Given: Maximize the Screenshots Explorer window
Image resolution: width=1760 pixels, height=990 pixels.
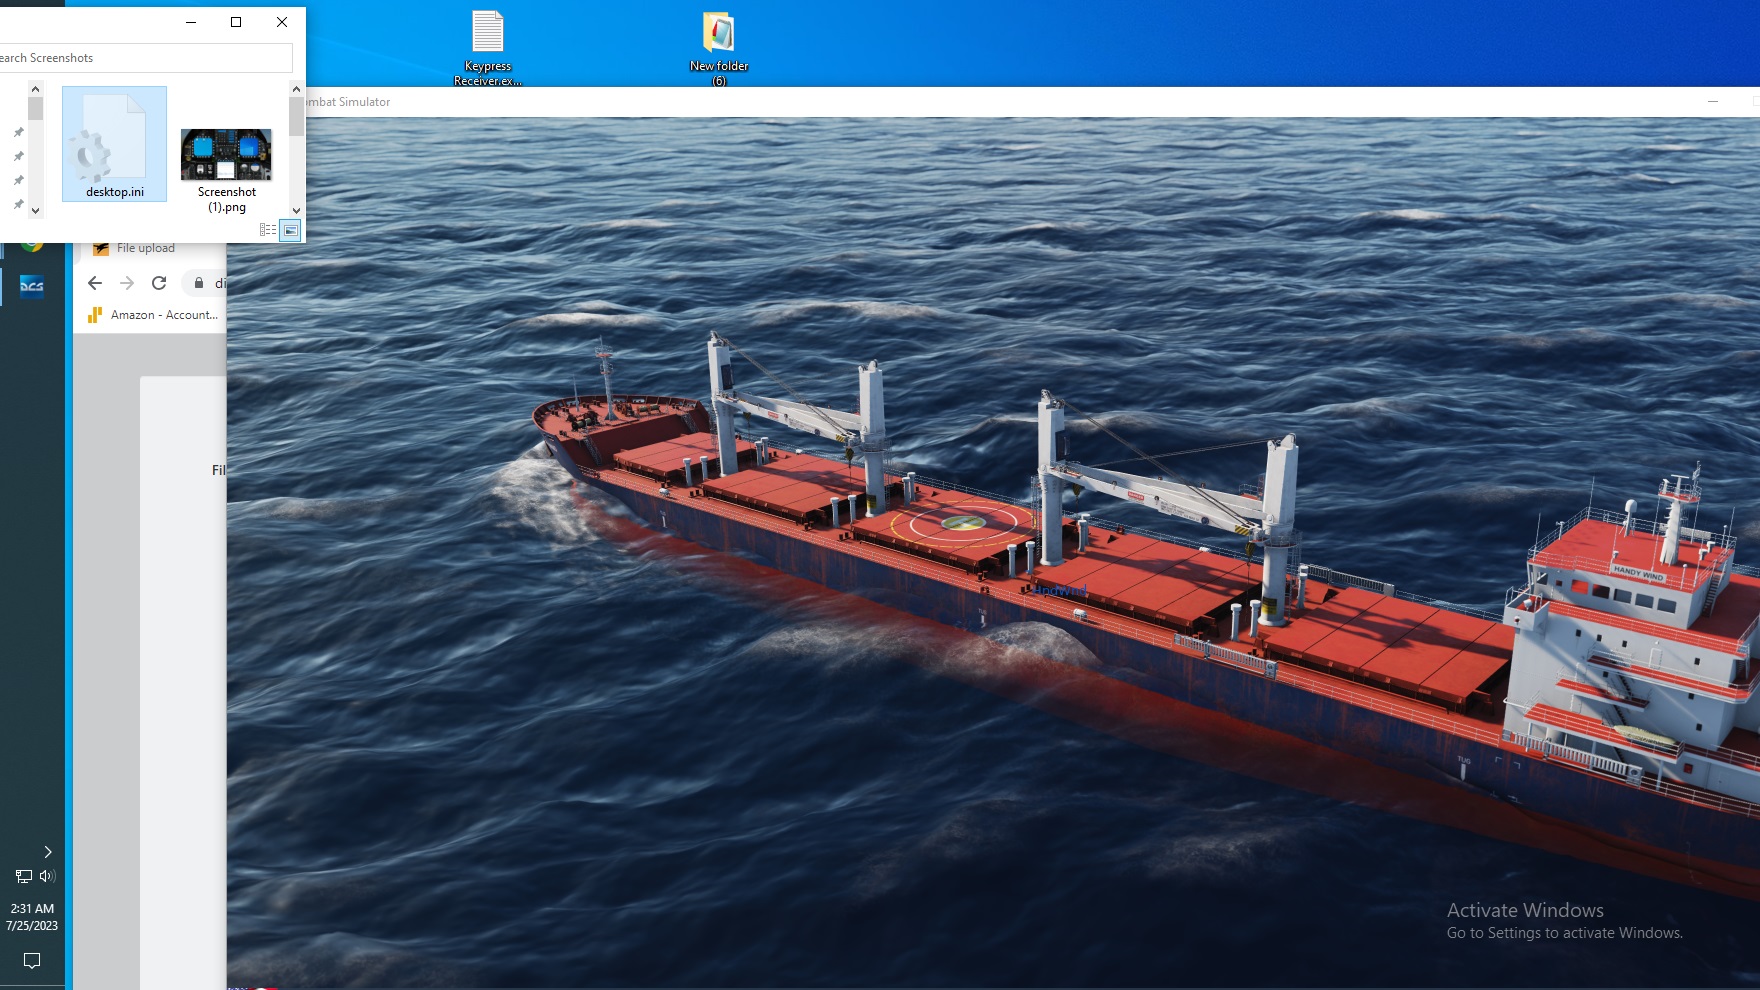Looking at the screenshot, I should coord(236,22).
